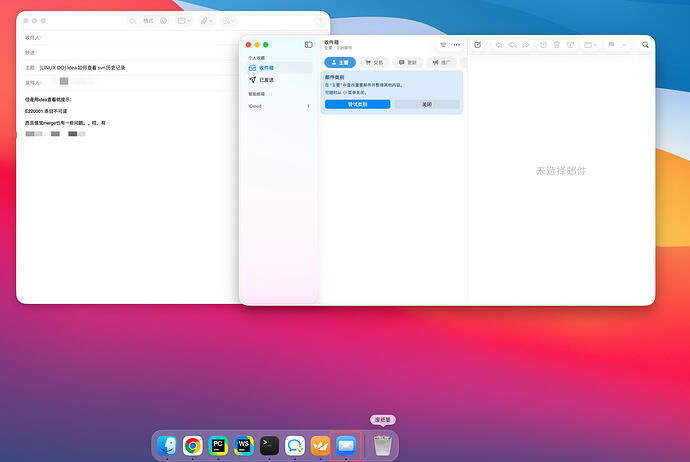The image size is (690, 462).
Task: Click the Reply arrow icon
Action: pos(499,45)
